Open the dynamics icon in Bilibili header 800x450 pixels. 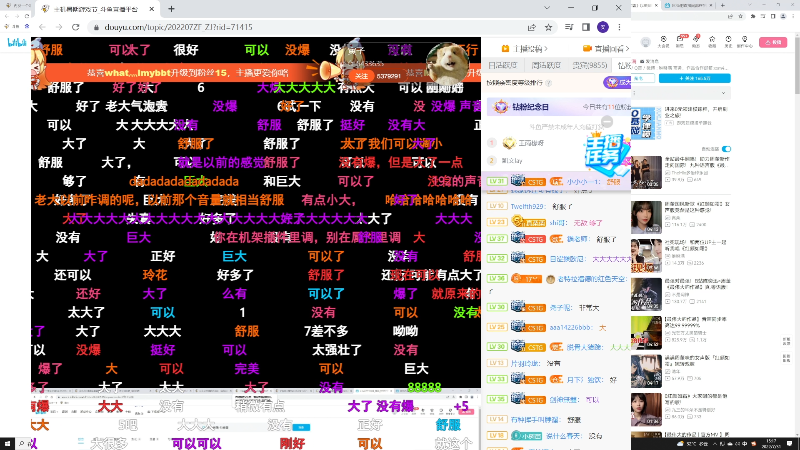coord(696,41)
